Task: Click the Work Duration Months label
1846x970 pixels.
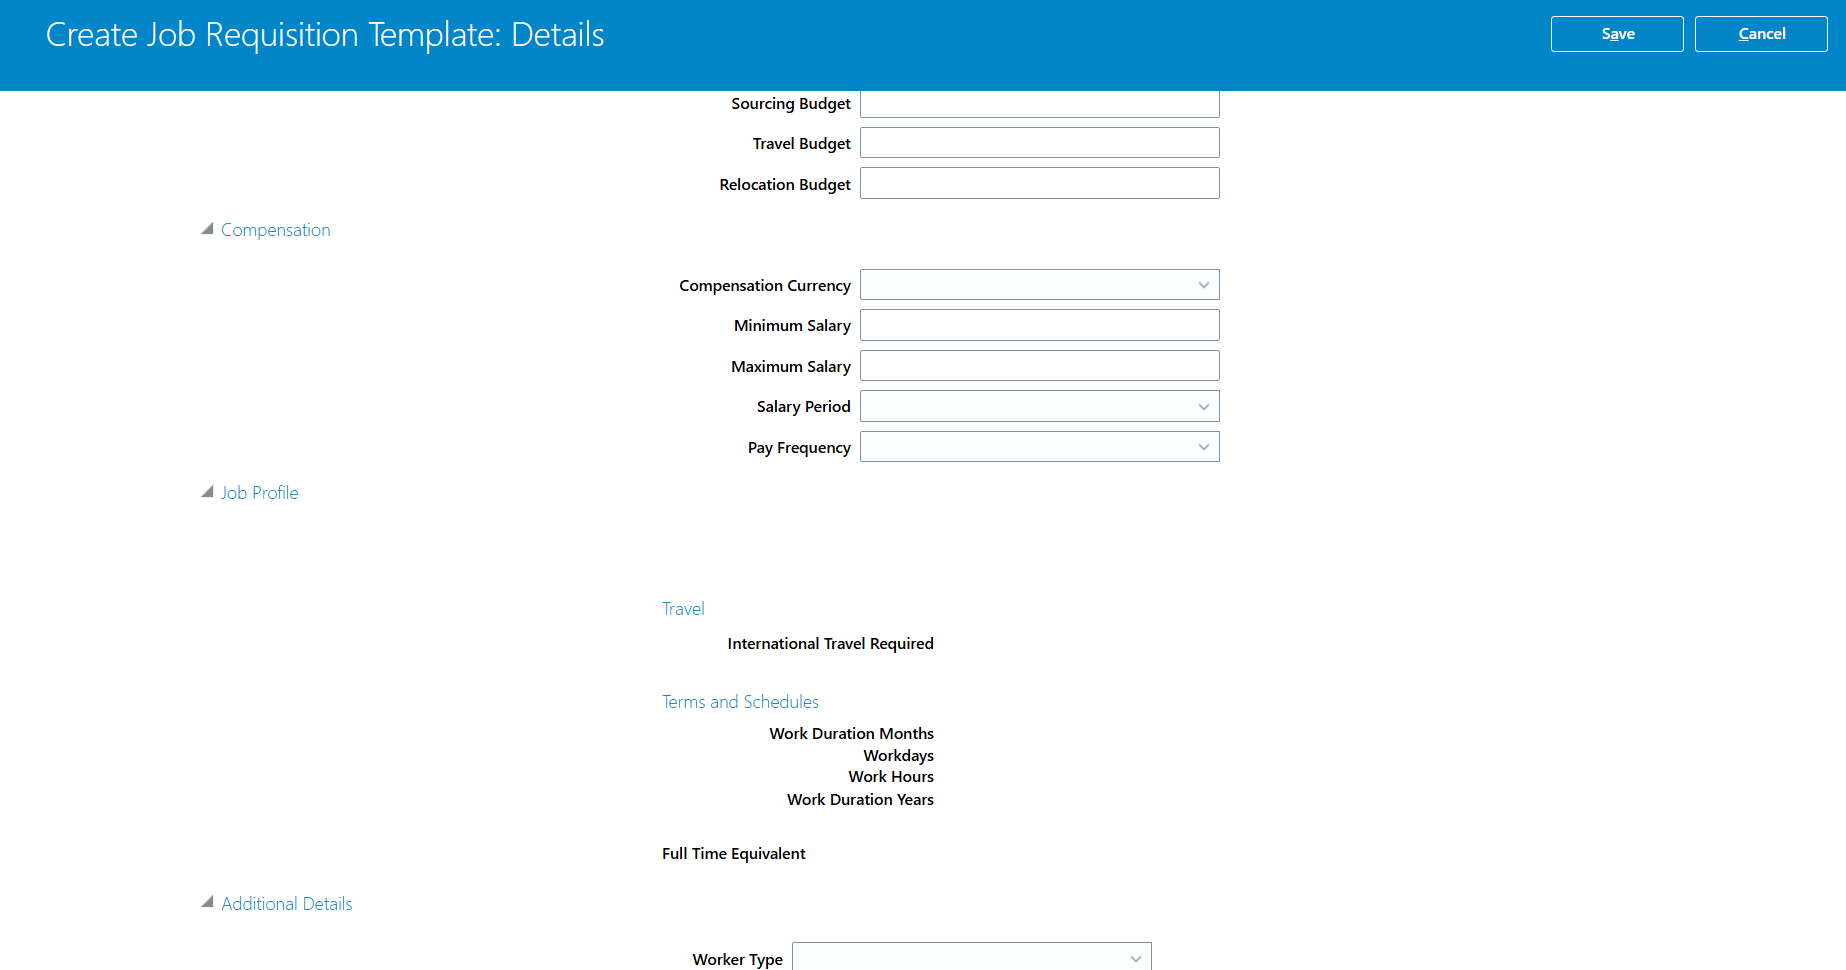Action: click(x=852, y=734)
